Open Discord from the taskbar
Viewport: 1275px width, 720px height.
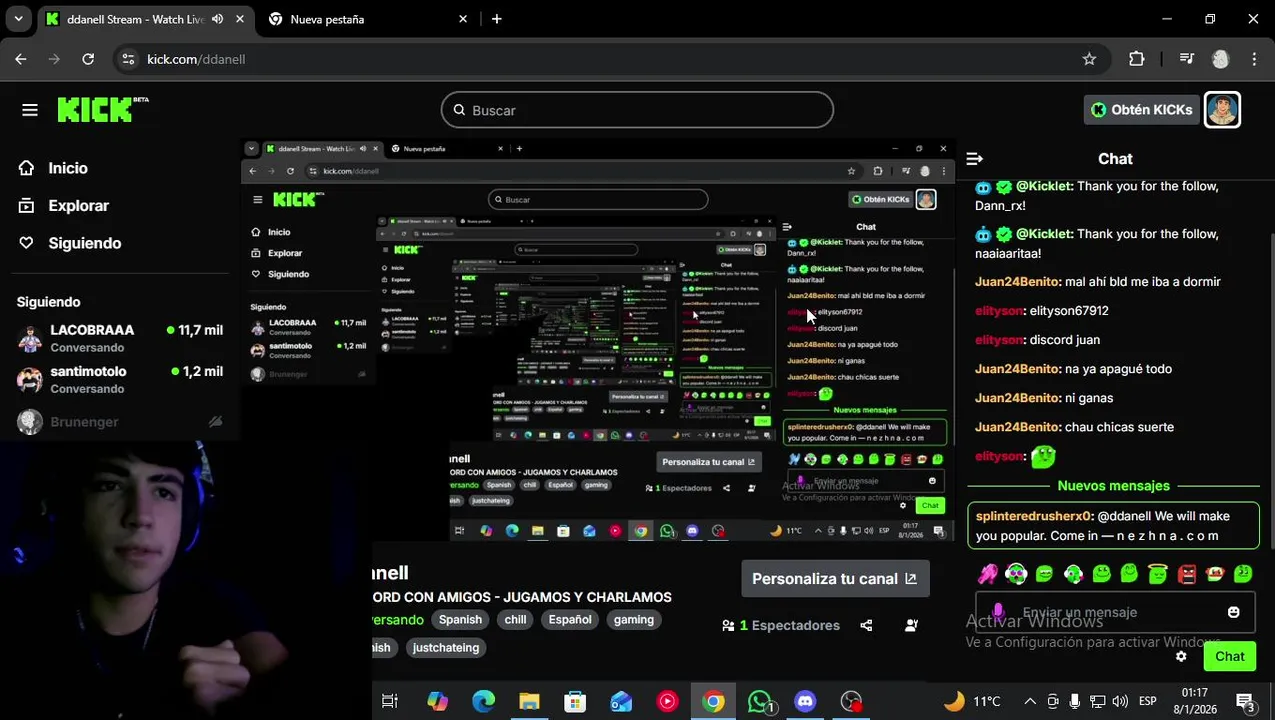pos(805,701)
